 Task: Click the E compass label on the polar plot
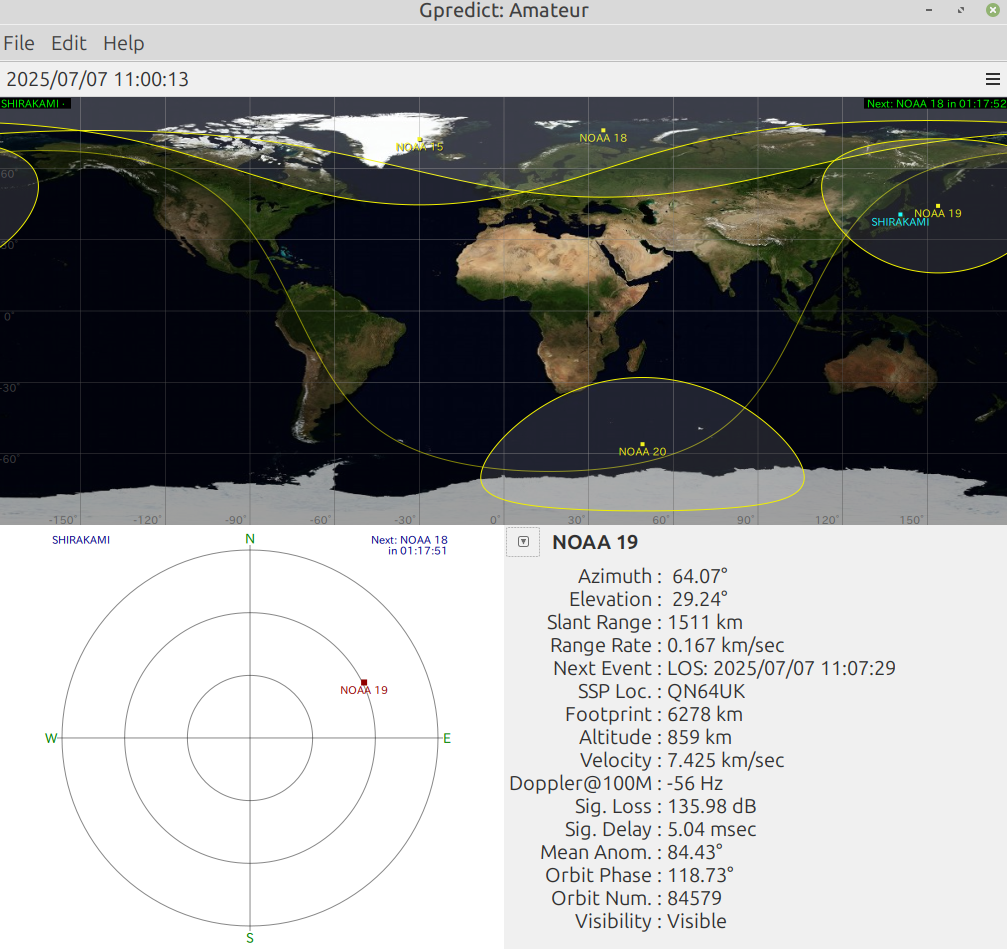pos(447,738)
